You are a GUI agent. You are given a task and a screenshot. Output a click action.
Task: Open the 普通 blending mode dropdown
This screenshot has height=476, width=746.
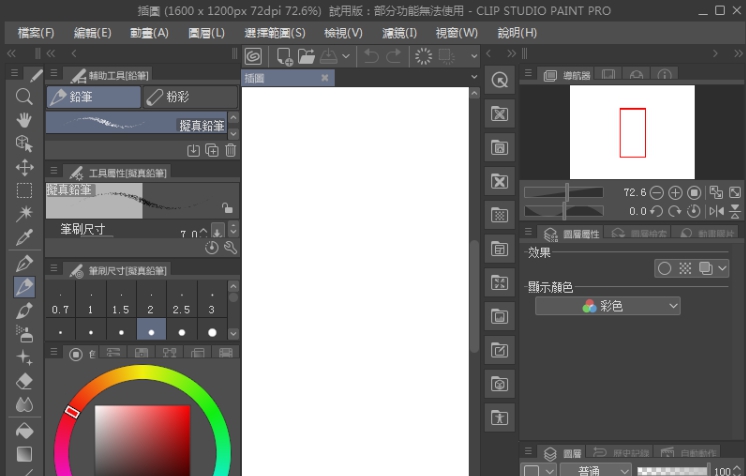click(x=595, y=470)
